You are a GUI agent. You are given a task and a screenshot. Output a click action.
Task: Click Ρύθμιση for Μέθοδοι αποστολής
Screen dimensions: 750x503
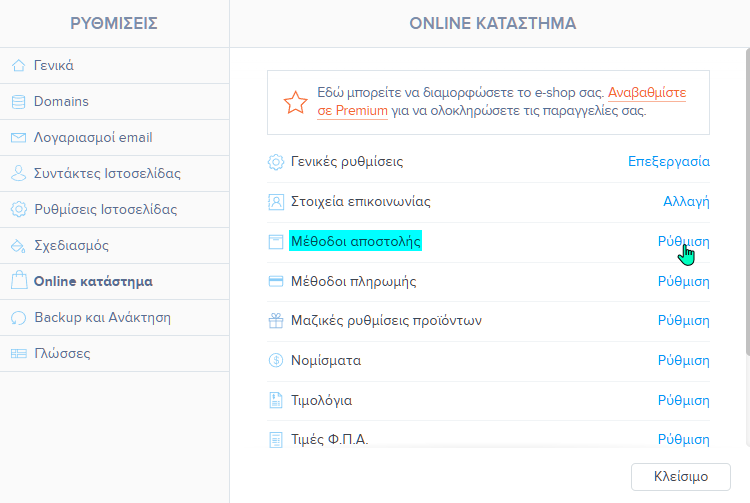point(684,241)
